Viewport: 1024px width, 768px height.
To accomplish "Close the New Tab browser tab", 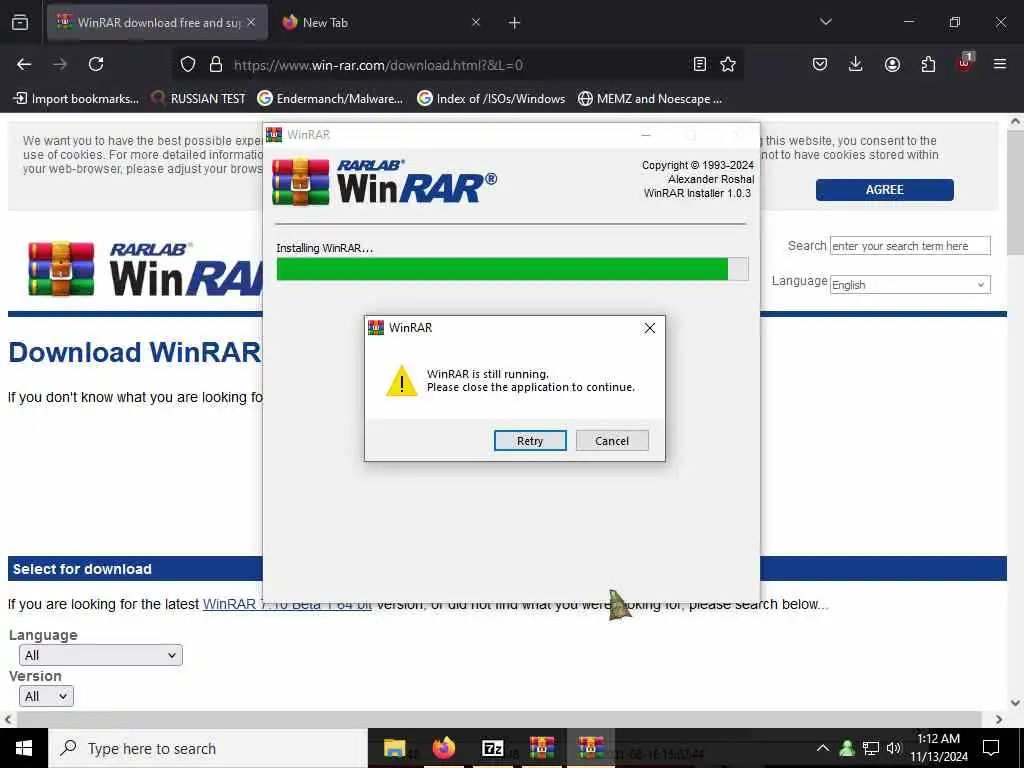I will tap(476, 22).
